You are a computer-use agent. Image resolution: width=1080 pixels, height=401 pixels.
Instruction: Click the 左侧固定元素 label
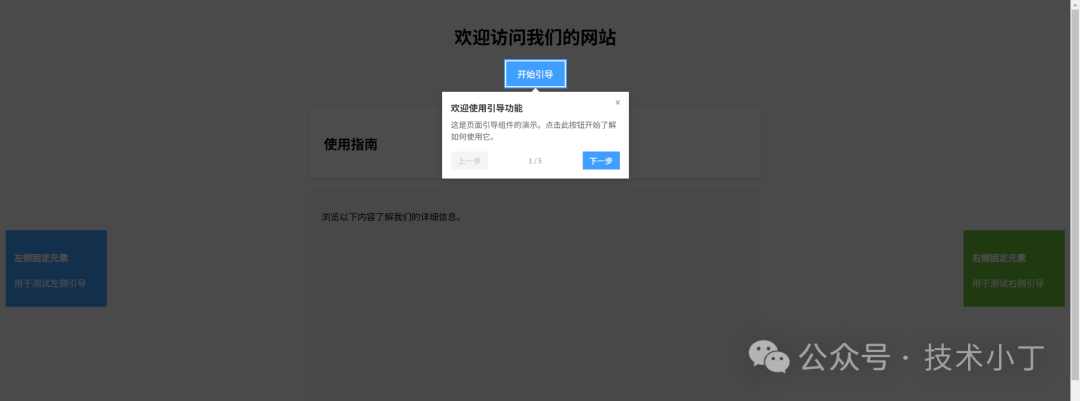[x=42, y=258]
